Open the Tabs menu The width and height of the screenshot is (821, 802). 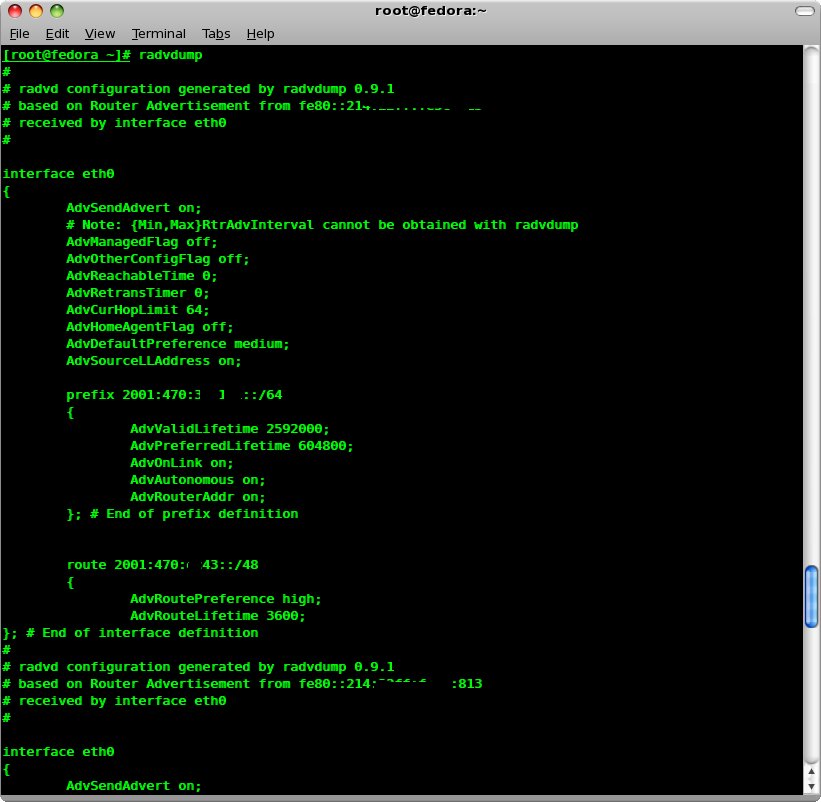coord(216,33)
